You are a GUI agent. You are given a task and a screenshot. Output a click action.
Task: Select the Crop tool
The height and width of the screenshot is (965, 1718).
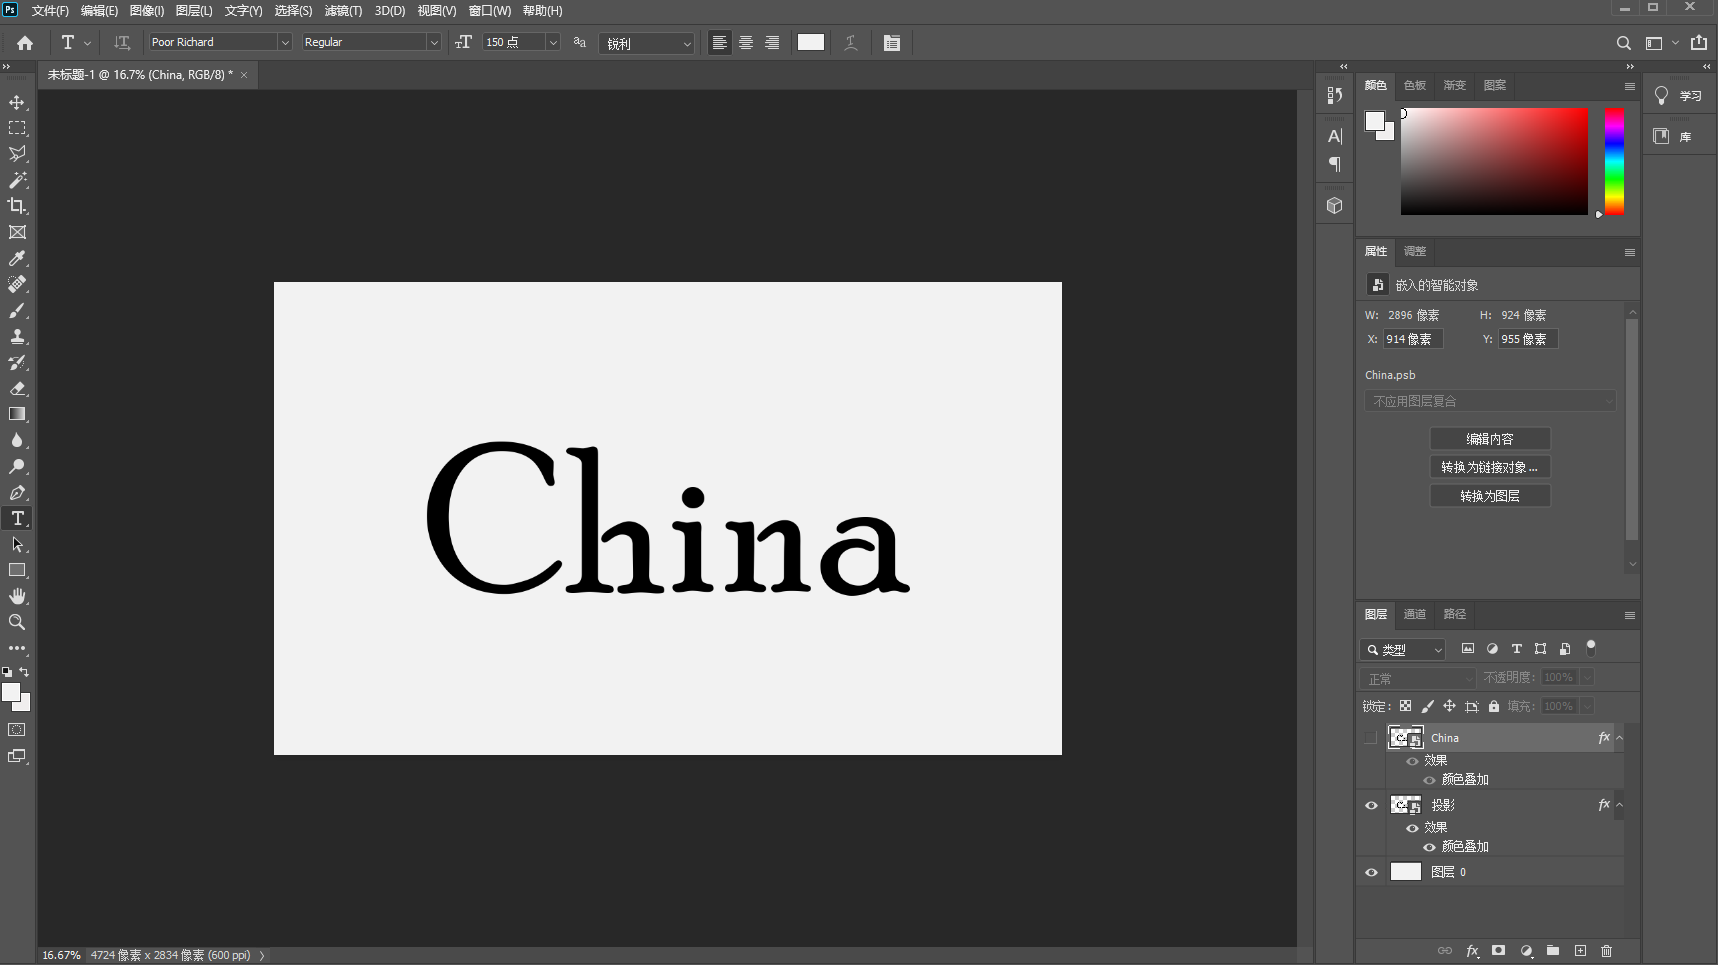[17, 206]
